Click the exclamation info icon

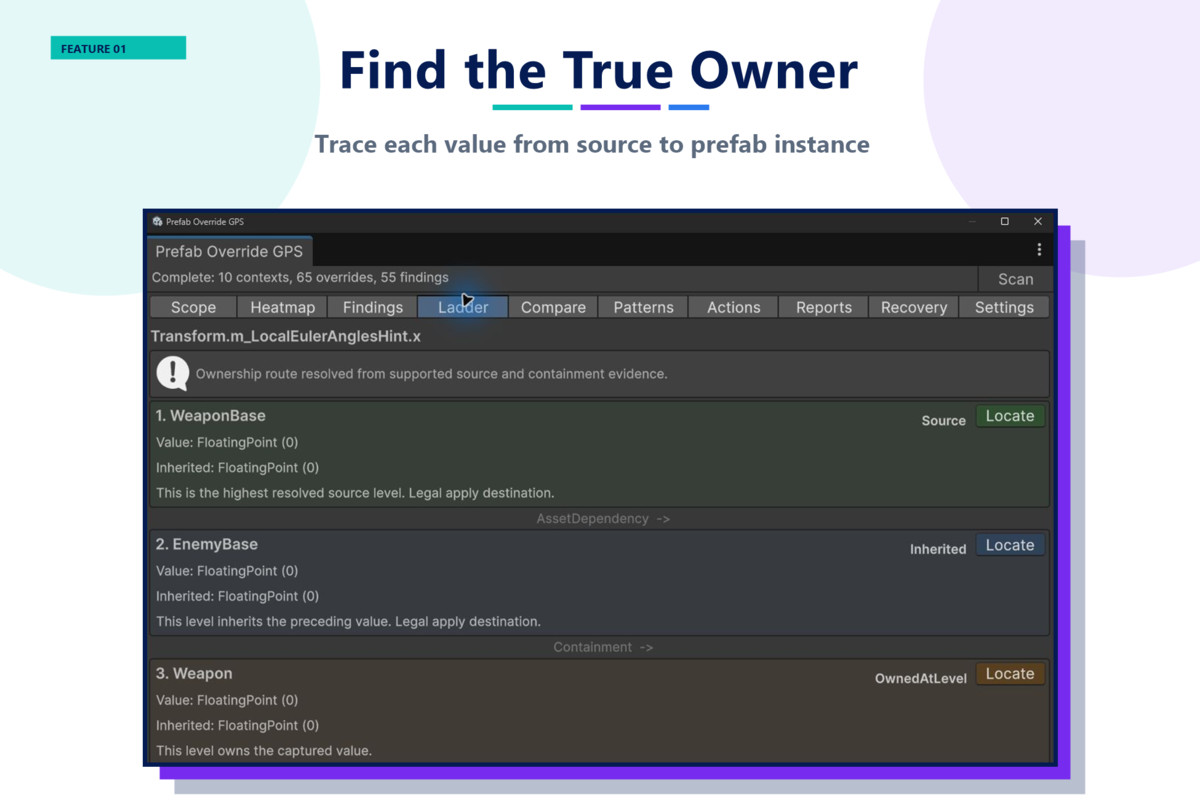[x=173, y=374]
